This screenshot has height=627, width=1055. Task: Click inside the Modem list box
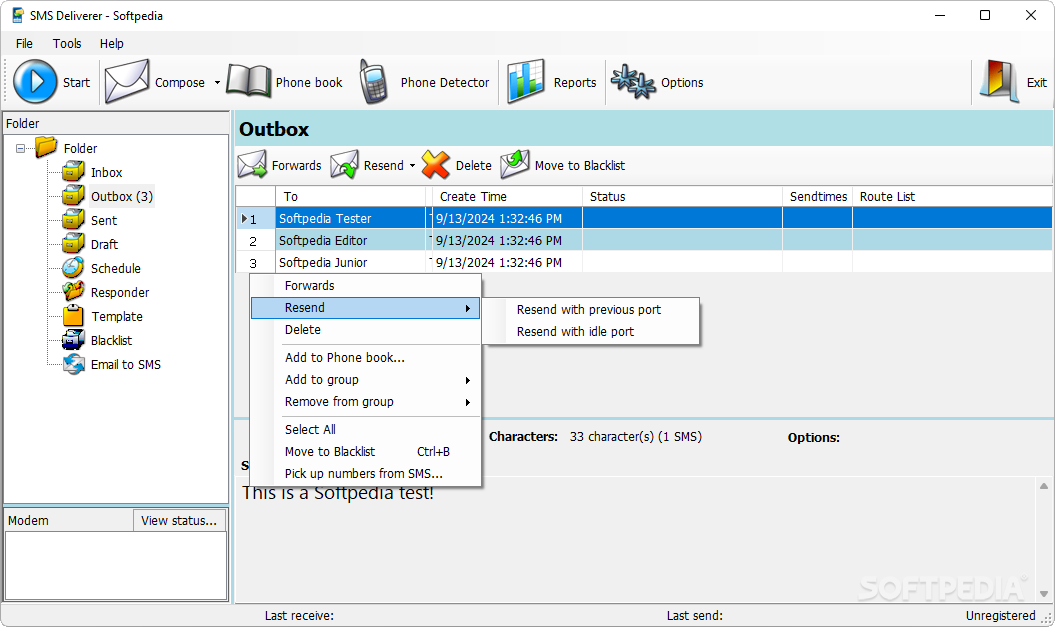pyautogui.click(x=116, y=566)
